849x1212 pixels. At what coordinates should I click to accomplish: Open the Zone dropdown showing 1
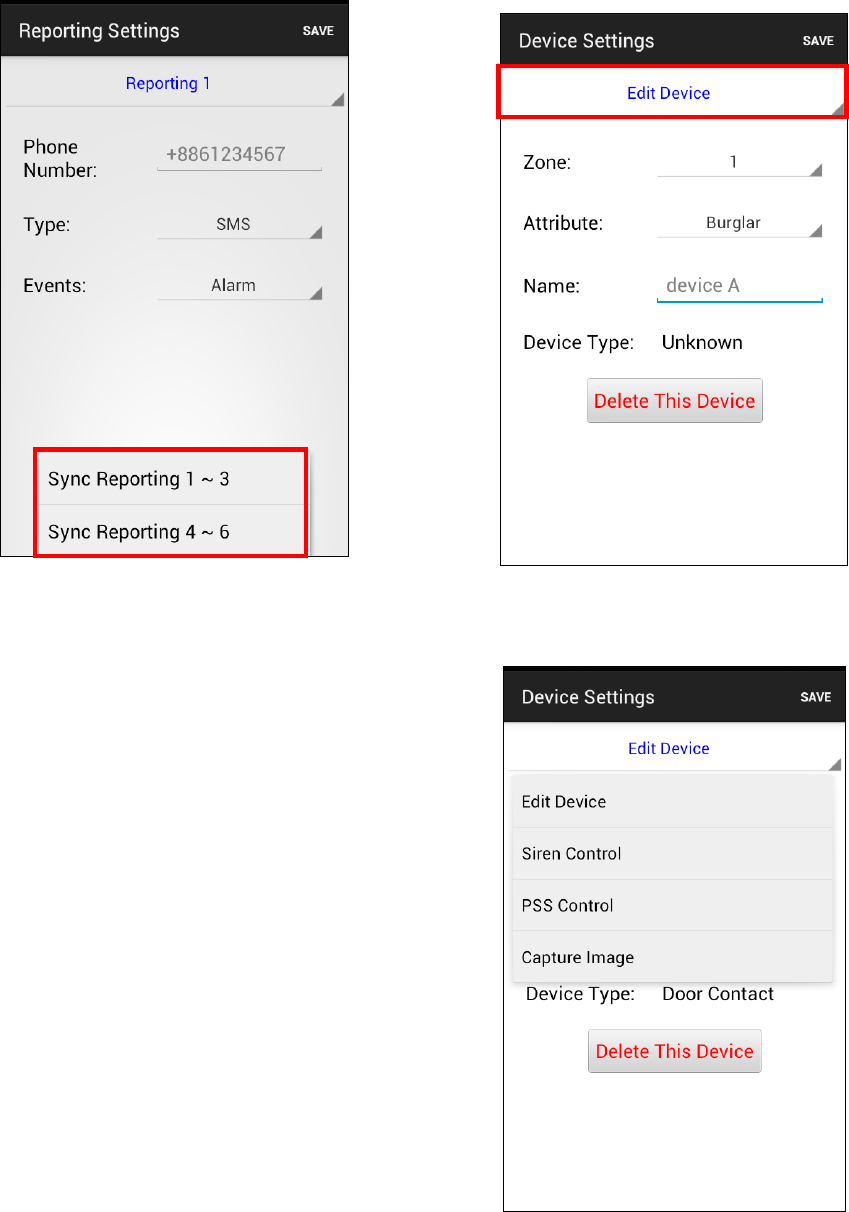tap(740, 162)
